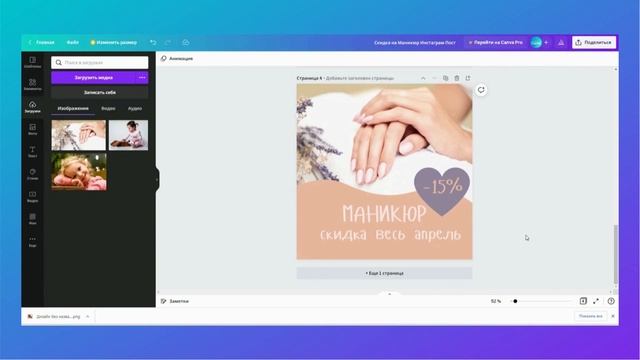This screenshot has height=360, width=640.
Task: Switch to the Audio (Аудио) tab
Action: pyautogui.click(x=135, y=108)
